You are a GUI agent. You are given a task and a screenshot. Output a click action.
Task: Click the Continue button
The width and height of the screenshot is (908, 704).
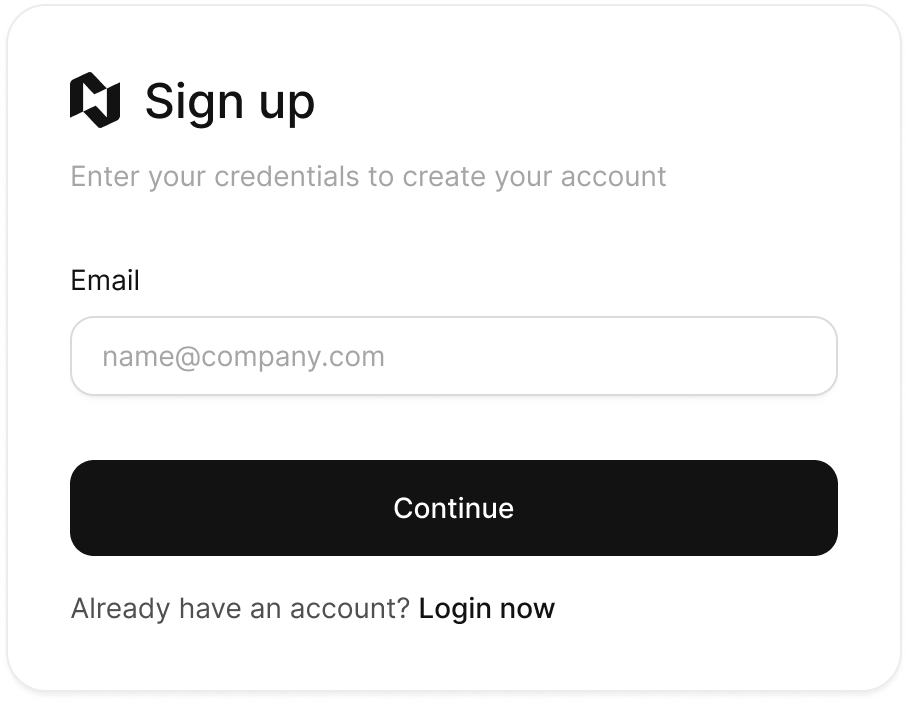coord(453,508)
